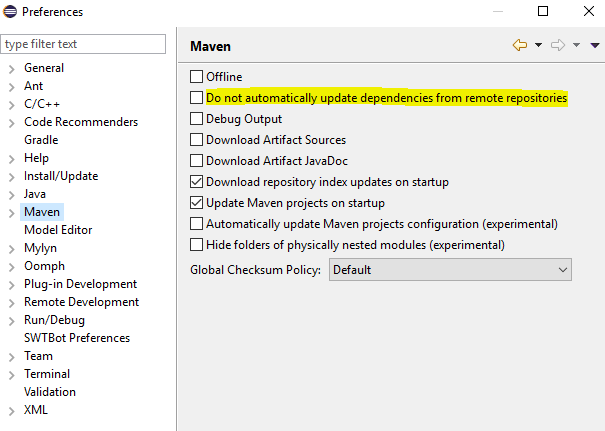Maximize the Preferences window
Screen dimensions: 605x431
click(543, 11)
